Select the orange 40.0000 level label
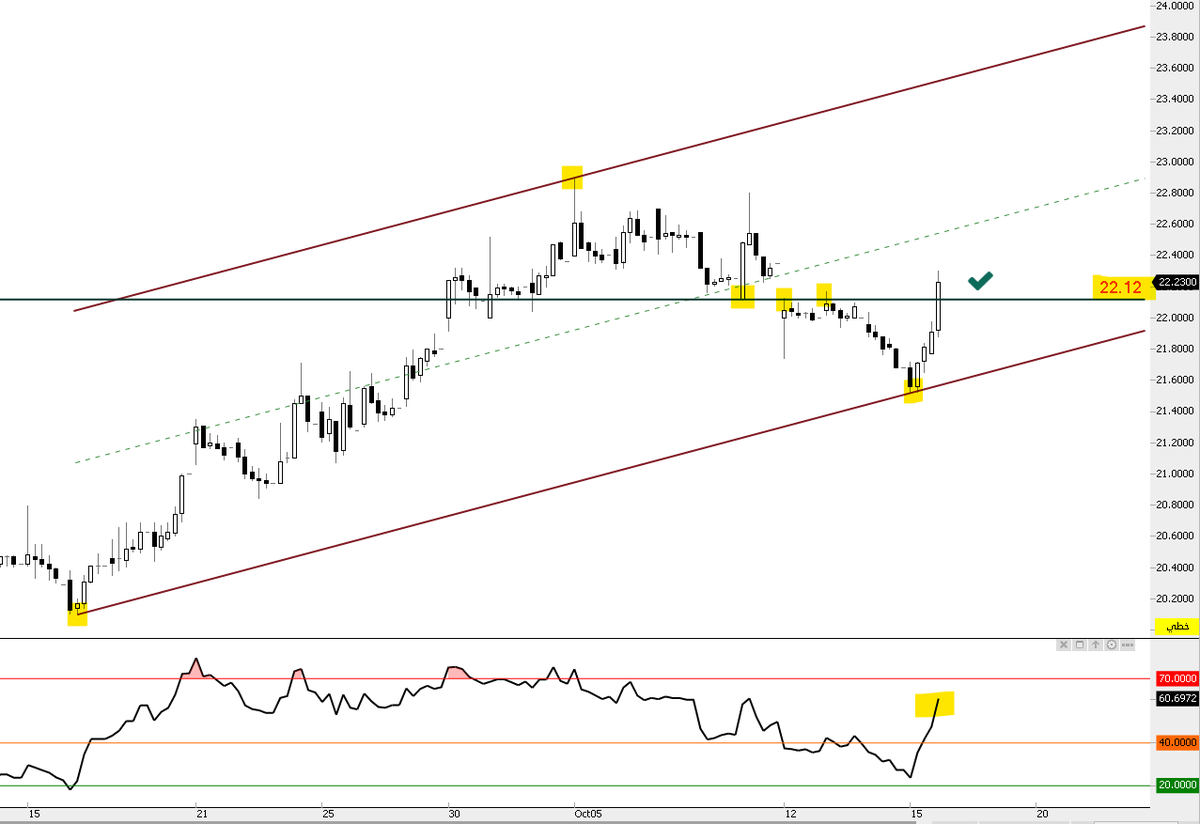Image resolution: width=1200 pixels, height=824 pixels. (x=1175, y=742)
